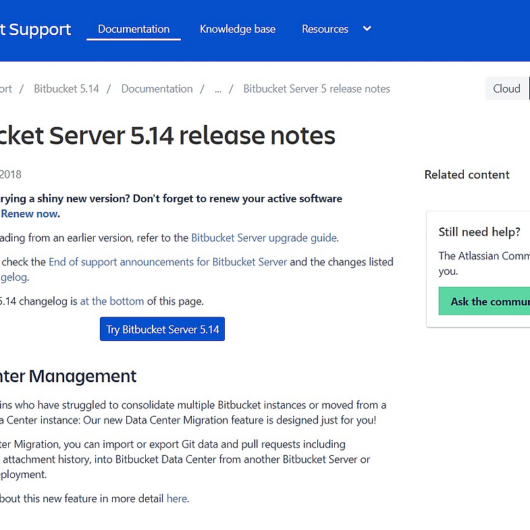Click the 5.14 release notes page title

pyautogui.click(x=168, y=136)
